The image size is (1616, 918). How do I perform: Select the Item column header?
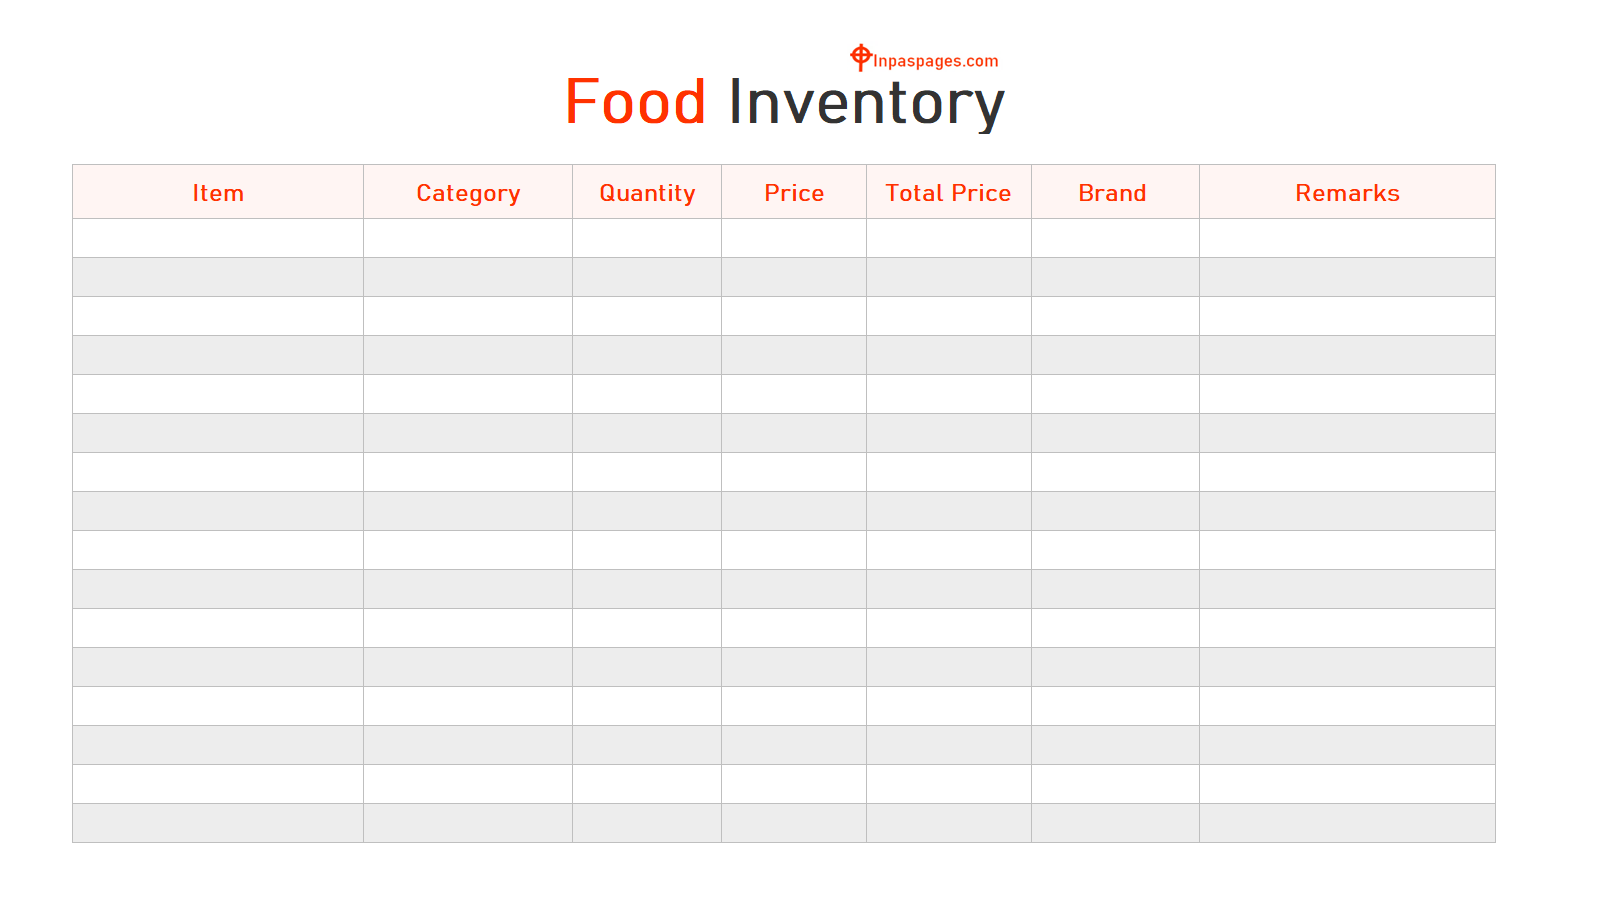[218, 193]
